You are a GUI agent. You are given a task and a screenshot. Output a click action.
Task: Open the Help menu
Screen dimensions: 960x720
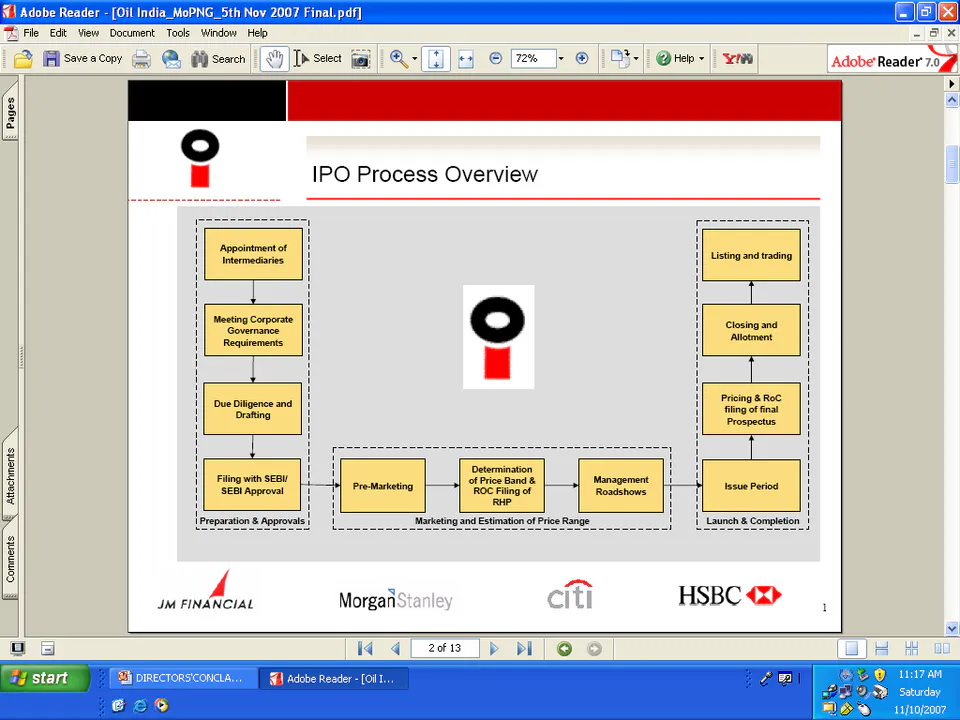point(257,33)
